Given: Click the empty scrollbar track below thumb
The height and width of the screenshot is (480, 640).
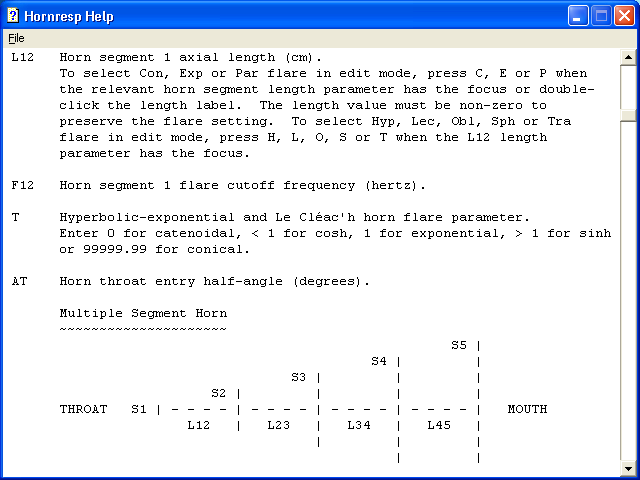Looking at the screenshot, I should [628, 291].
